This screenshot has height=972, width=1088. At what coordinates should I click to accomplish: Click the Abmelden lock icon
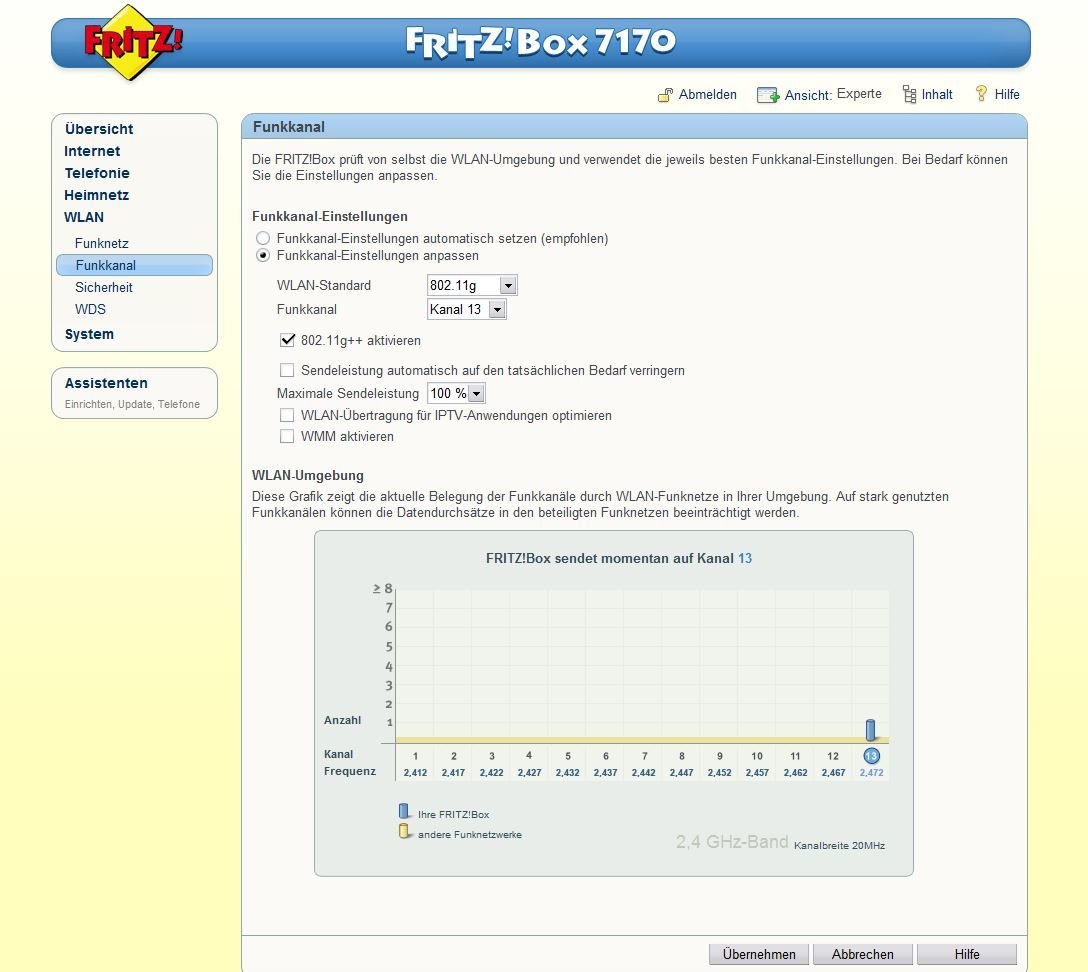click(665, 95)
